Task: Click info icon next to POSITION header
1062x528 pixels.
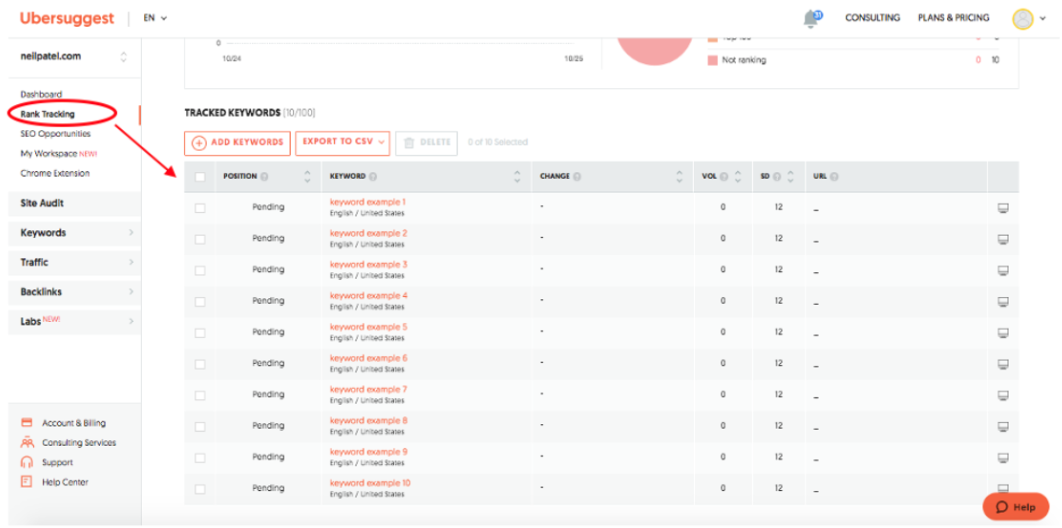Action: pos(264,177)
